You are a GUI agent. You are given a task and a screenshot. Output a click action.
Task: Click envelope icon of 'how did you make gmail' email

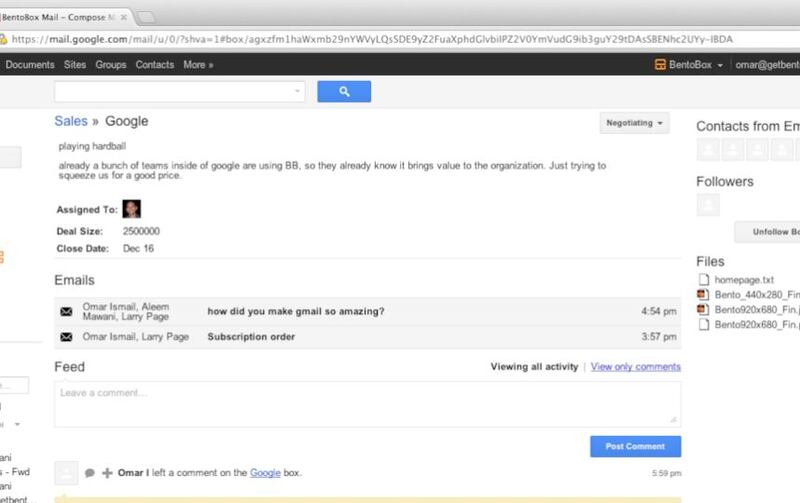[x=66, y=311]
